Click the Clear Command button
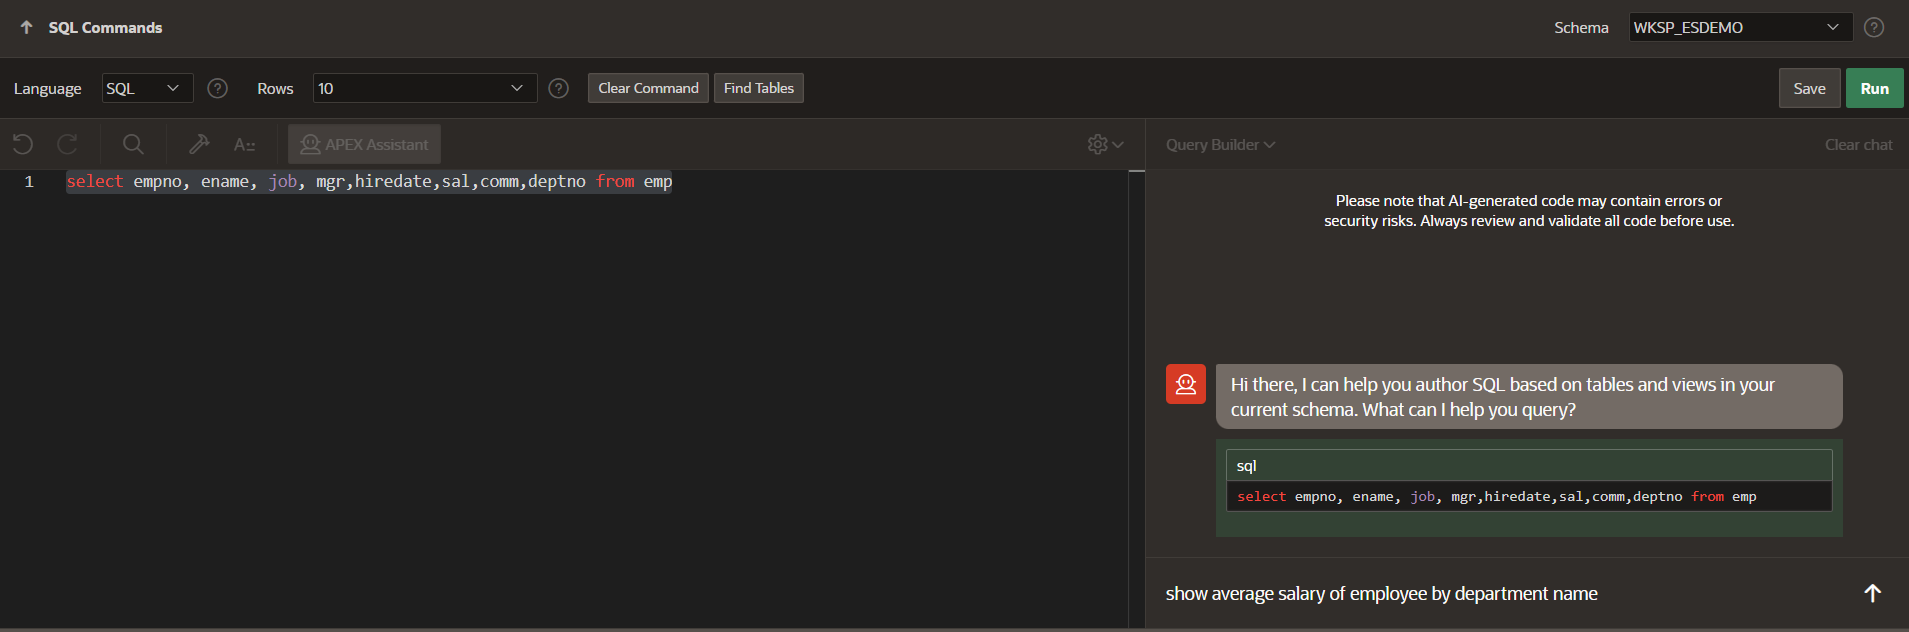This screenshot has height=632, width=1909. tap(648, 88)
